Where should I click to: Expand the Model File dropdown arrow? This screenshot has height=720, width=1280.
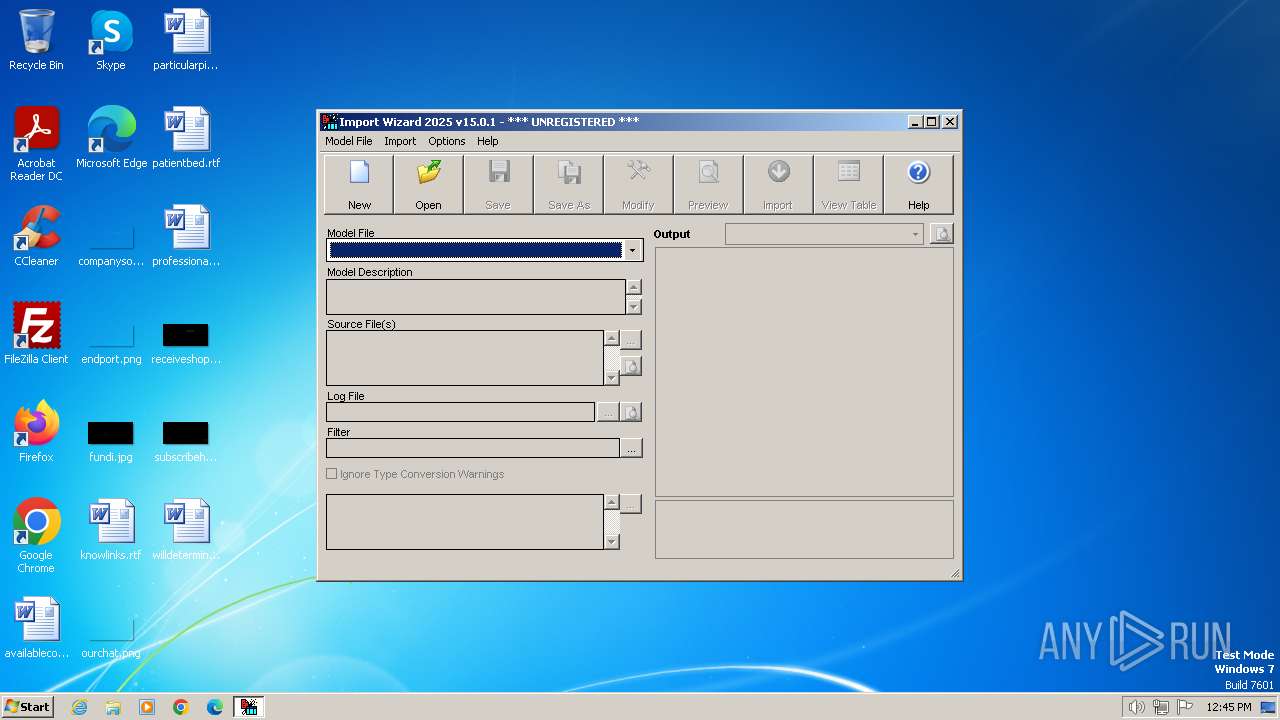point(632,250)
